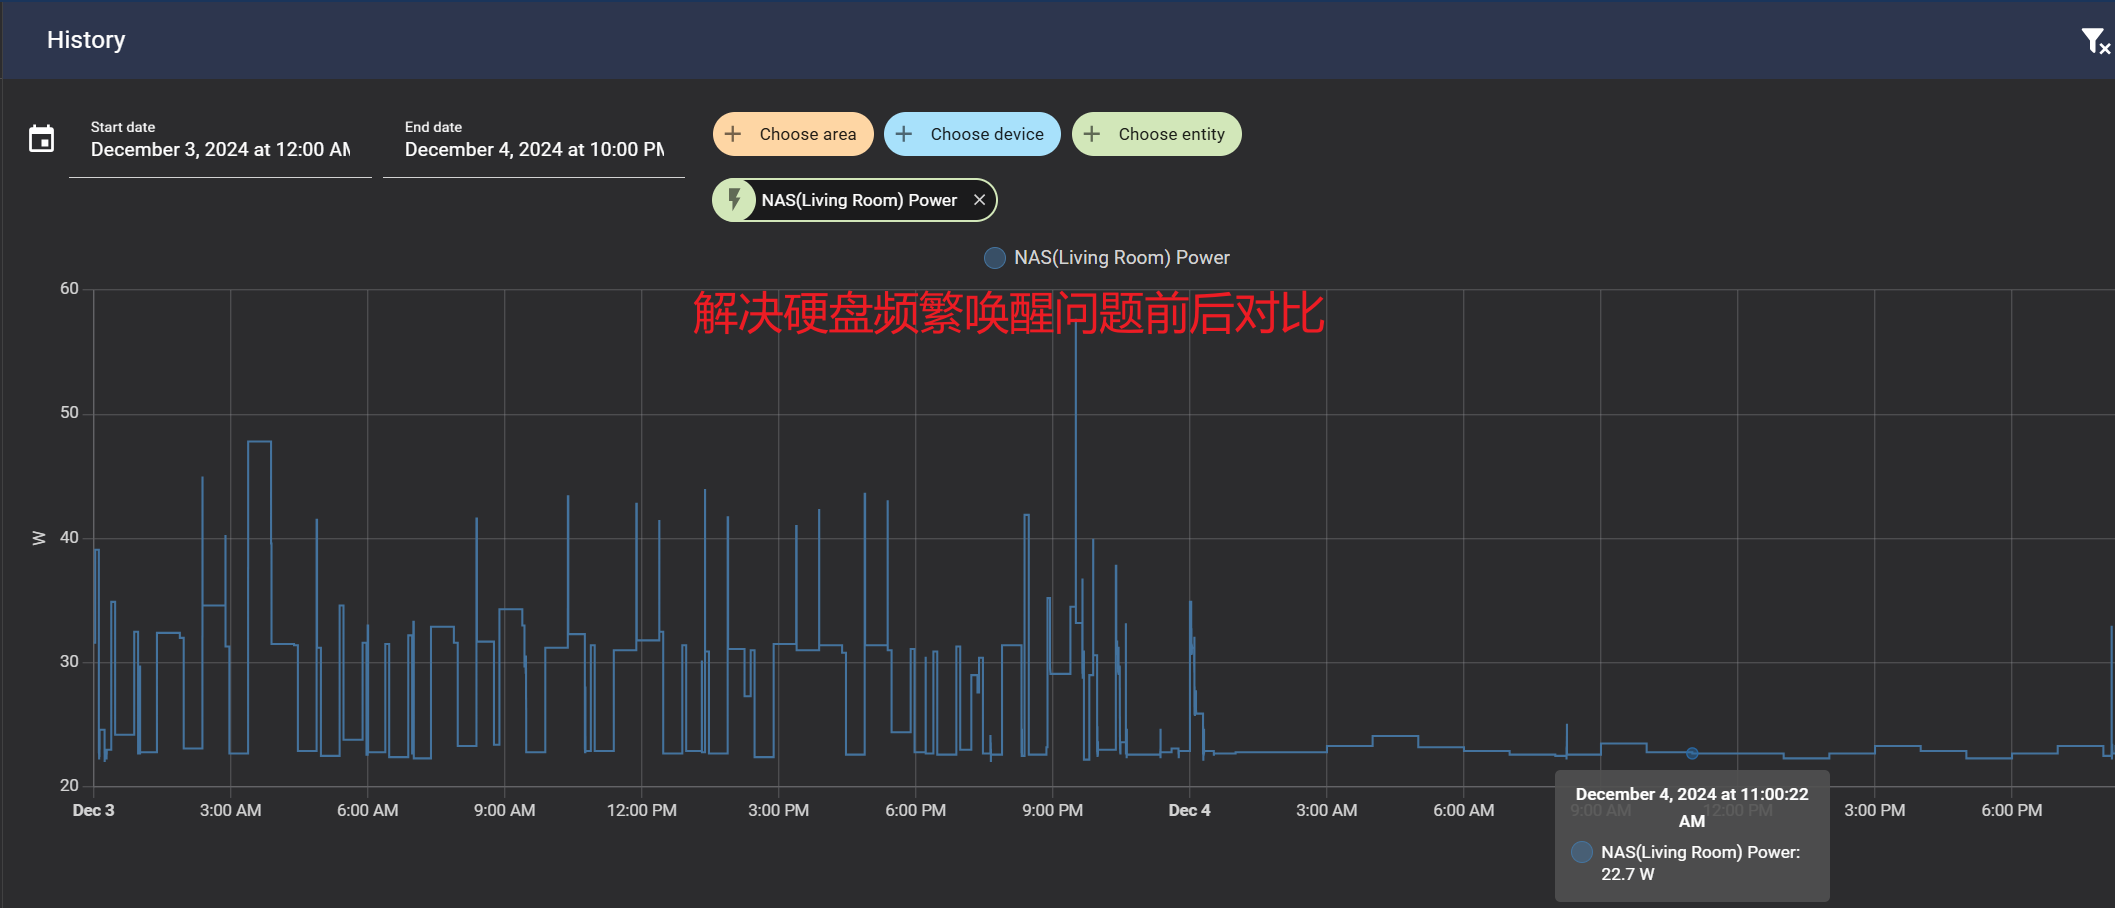Select the NAS(Living Room) Power chip label
This screenshot has height=908, width=2115.
point(859,200)
